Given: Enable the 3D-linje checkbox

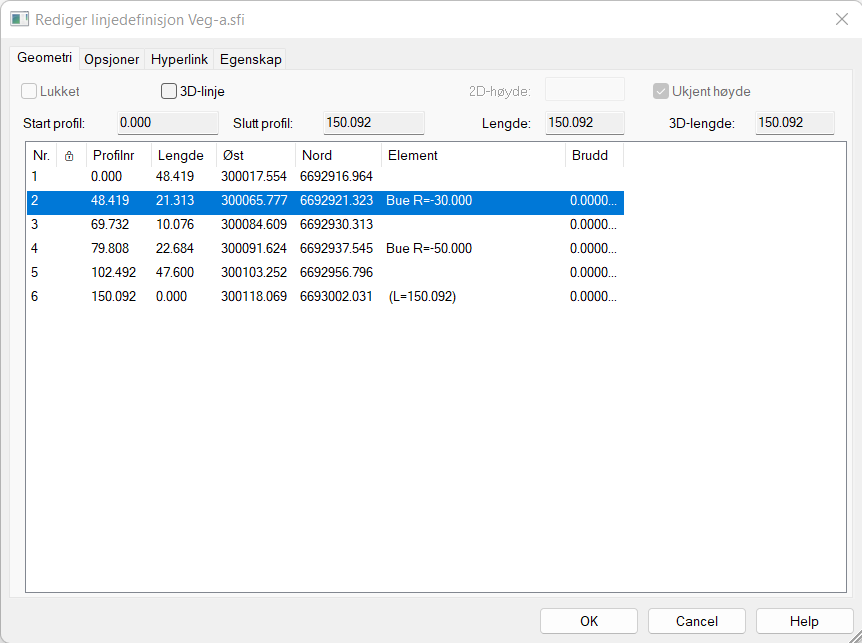Looking at the screenshot, I should [169, 92].
